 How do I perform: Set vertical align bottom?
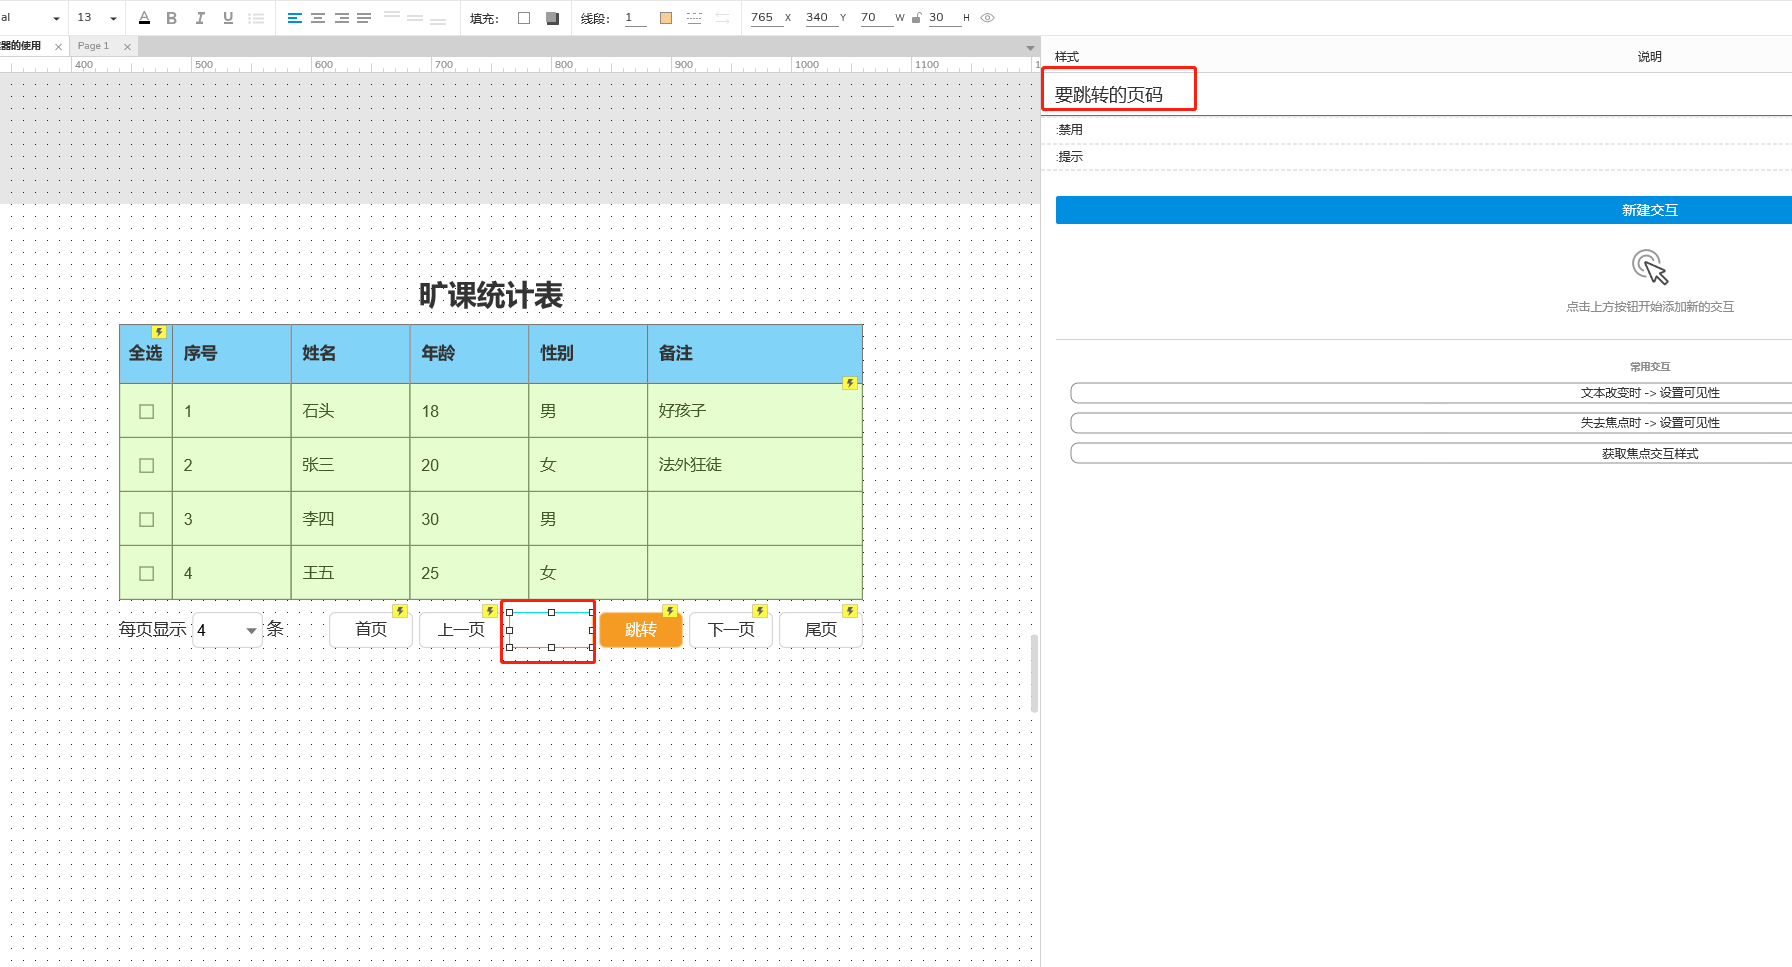tap(438, 18)
